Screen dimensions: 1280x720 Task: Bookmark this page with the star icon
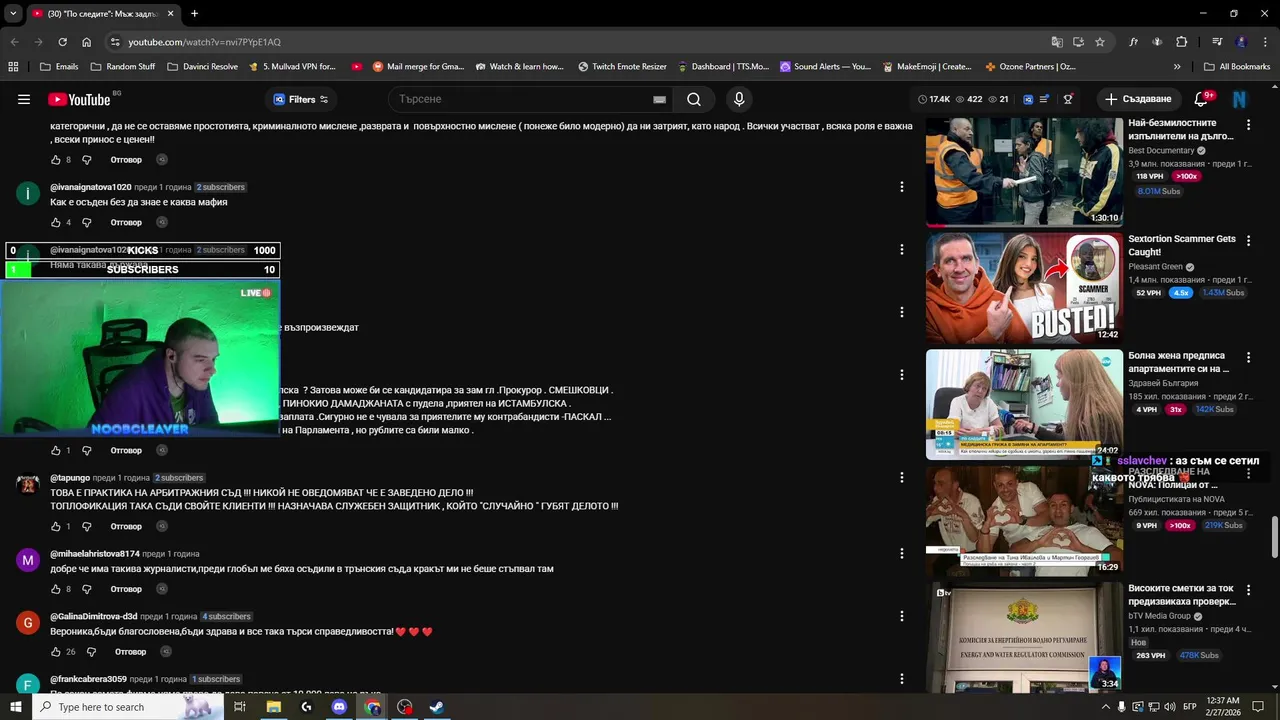[x=1100, y=42]
